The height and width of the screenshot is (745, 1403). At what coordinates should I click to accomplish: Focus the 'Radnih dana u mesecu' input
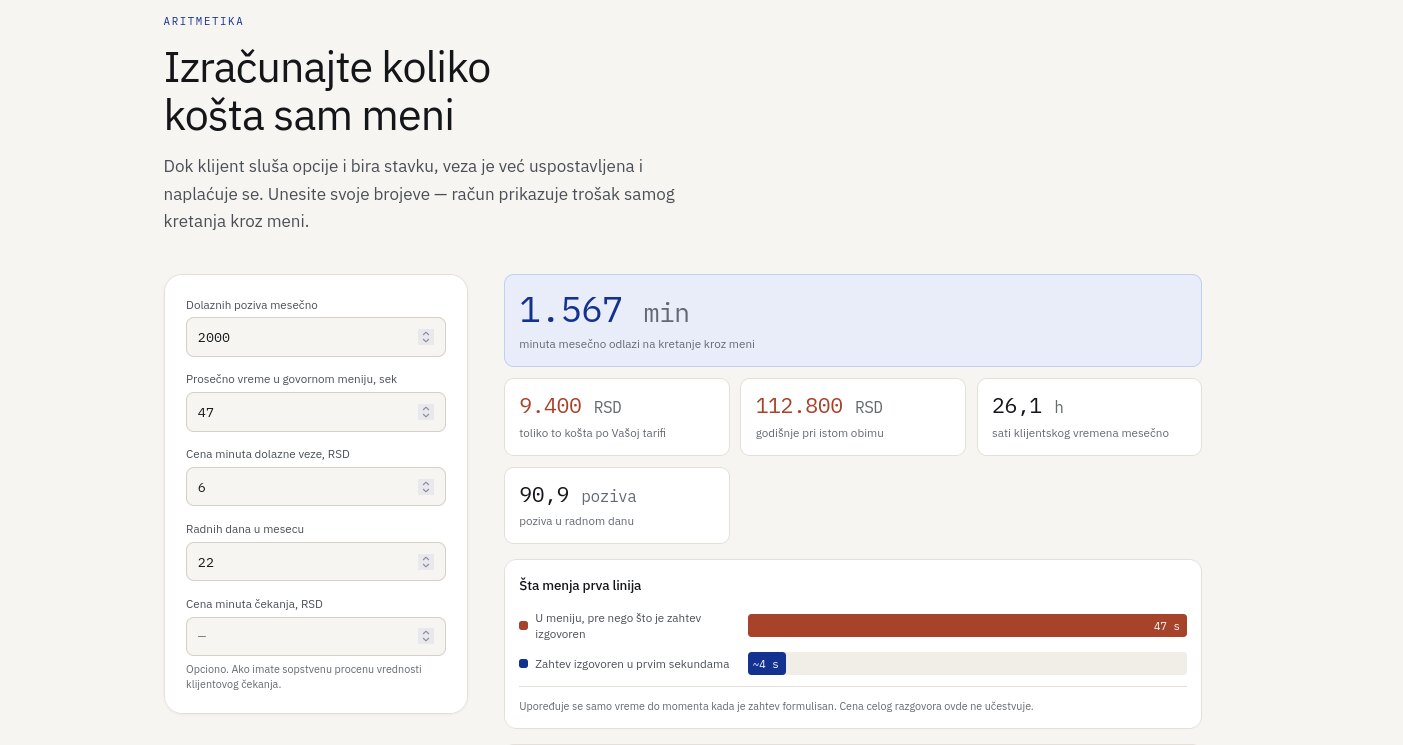[316, 562]
